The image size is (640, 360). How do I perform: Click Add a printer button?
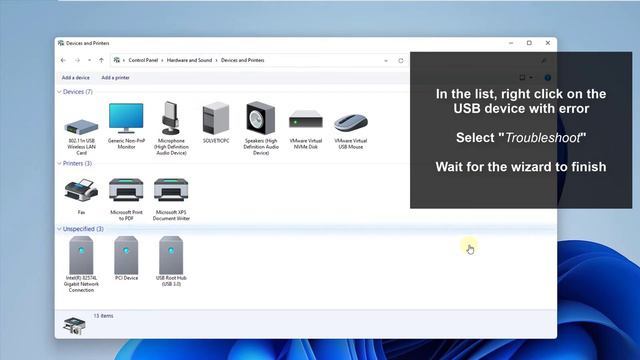tap(116, 78)
